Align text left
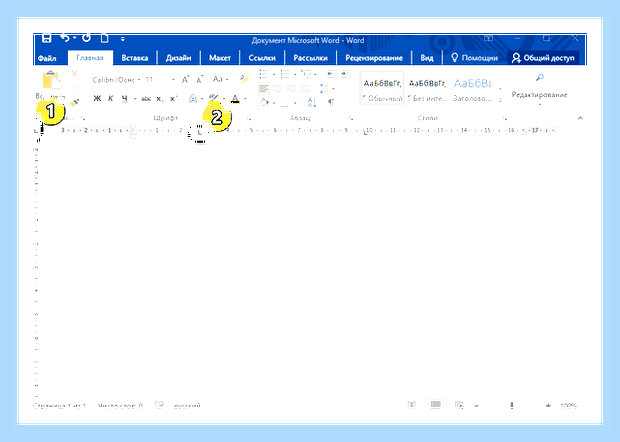The width and height of the screenshot is (620, 442). (263, 89)
